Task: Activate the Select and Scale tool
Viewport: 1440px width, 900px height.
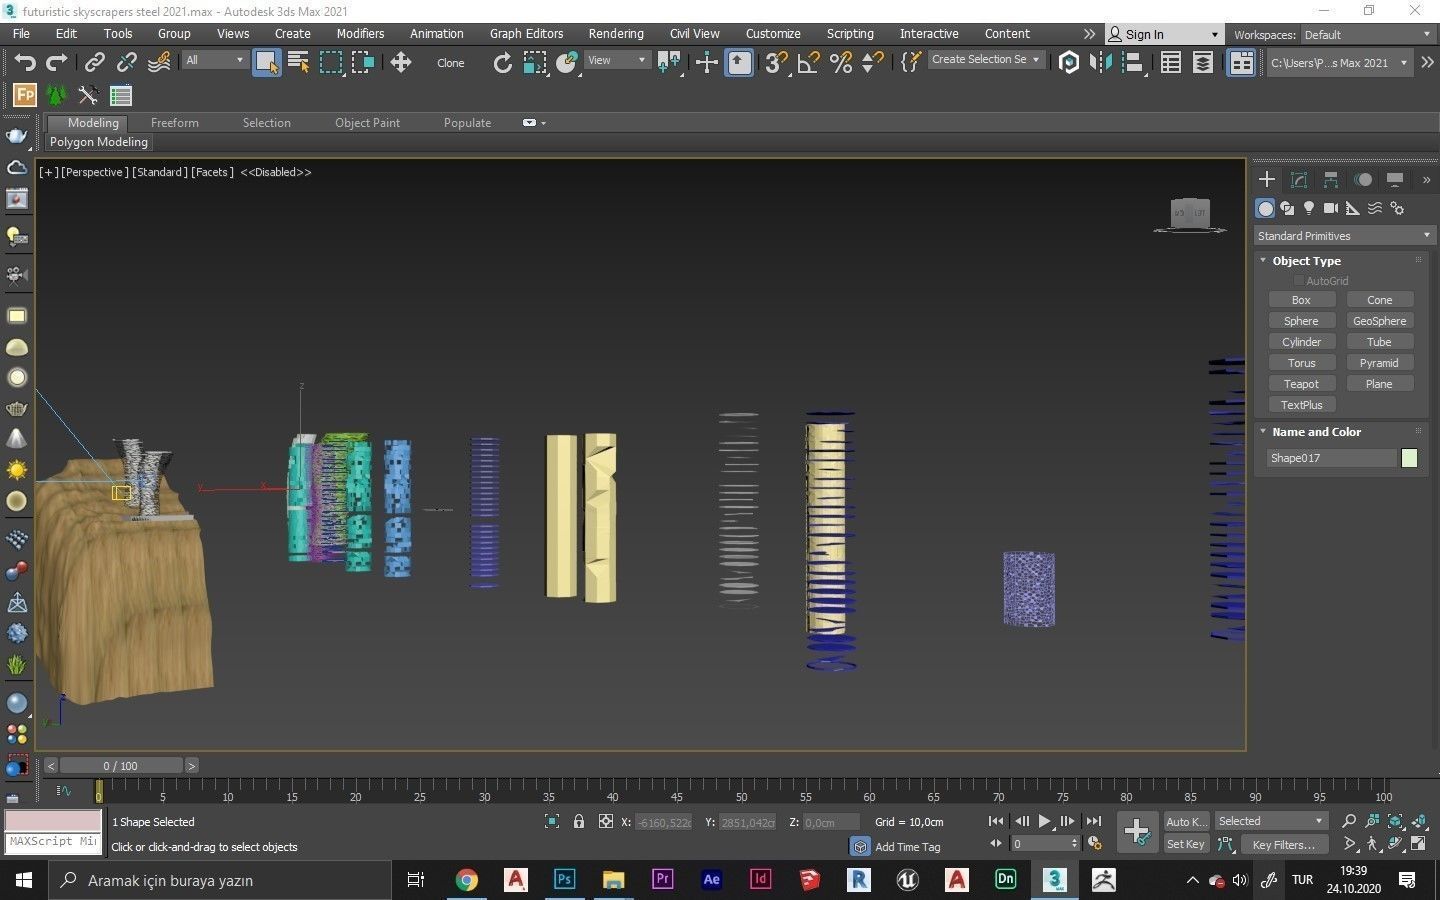Action: pos(535,63)
